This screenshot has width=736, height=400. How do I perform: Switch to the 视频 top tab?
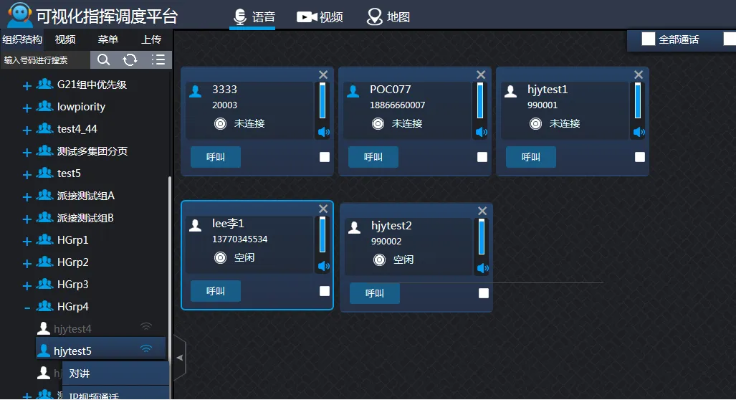point(320,17)
